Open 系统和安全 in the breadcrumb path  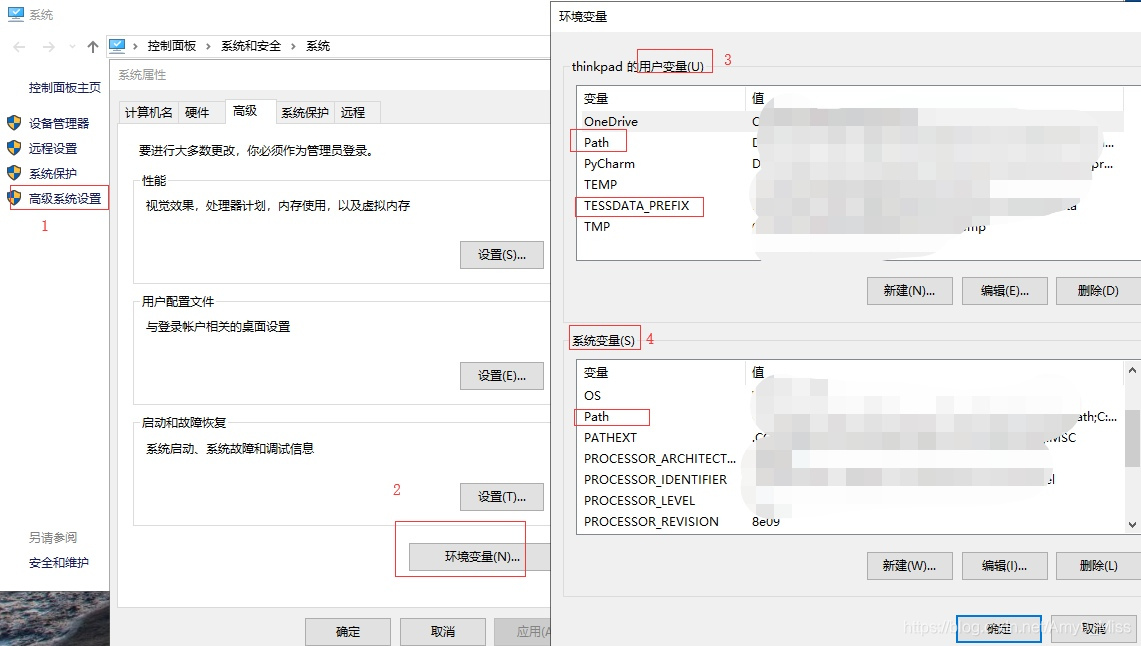click(x=251, y=46)
